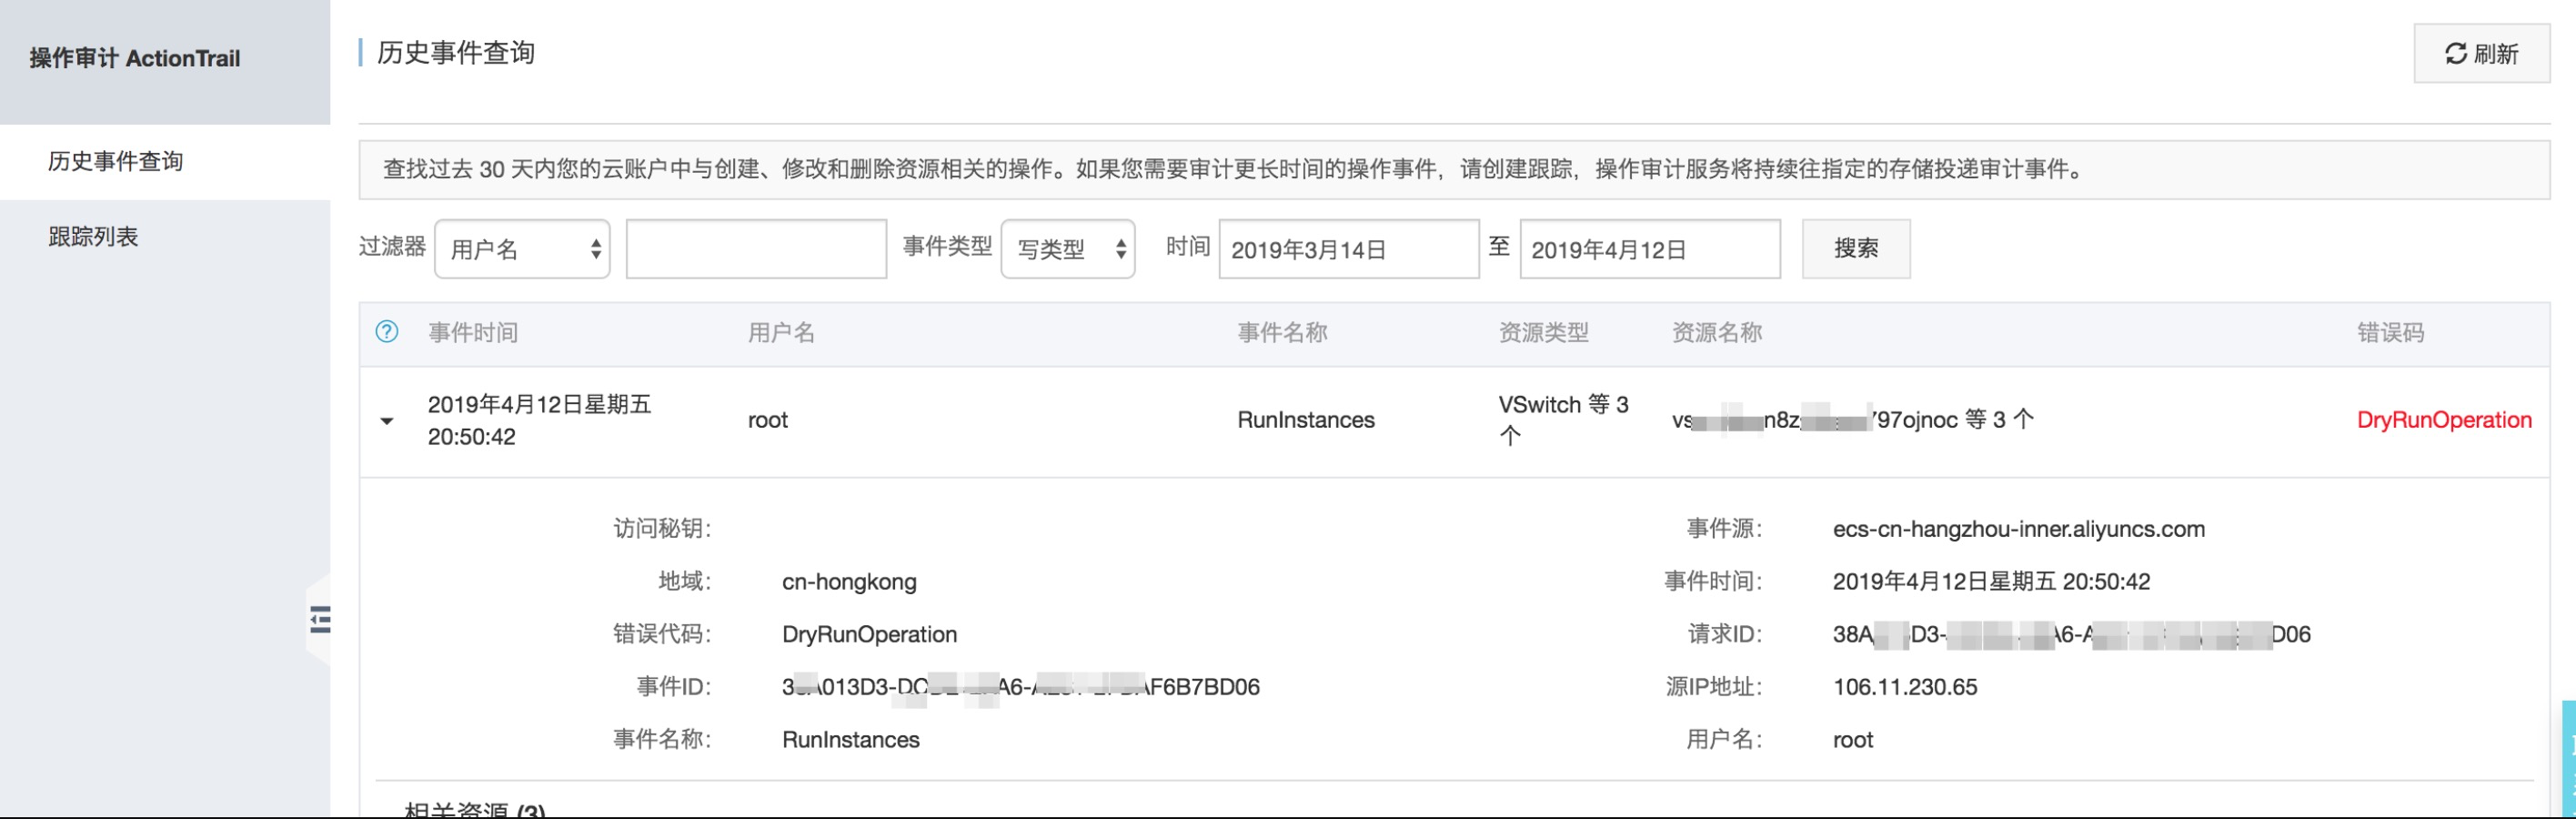Collapse the RunInstances event row arrow

(x=387, y=421)
